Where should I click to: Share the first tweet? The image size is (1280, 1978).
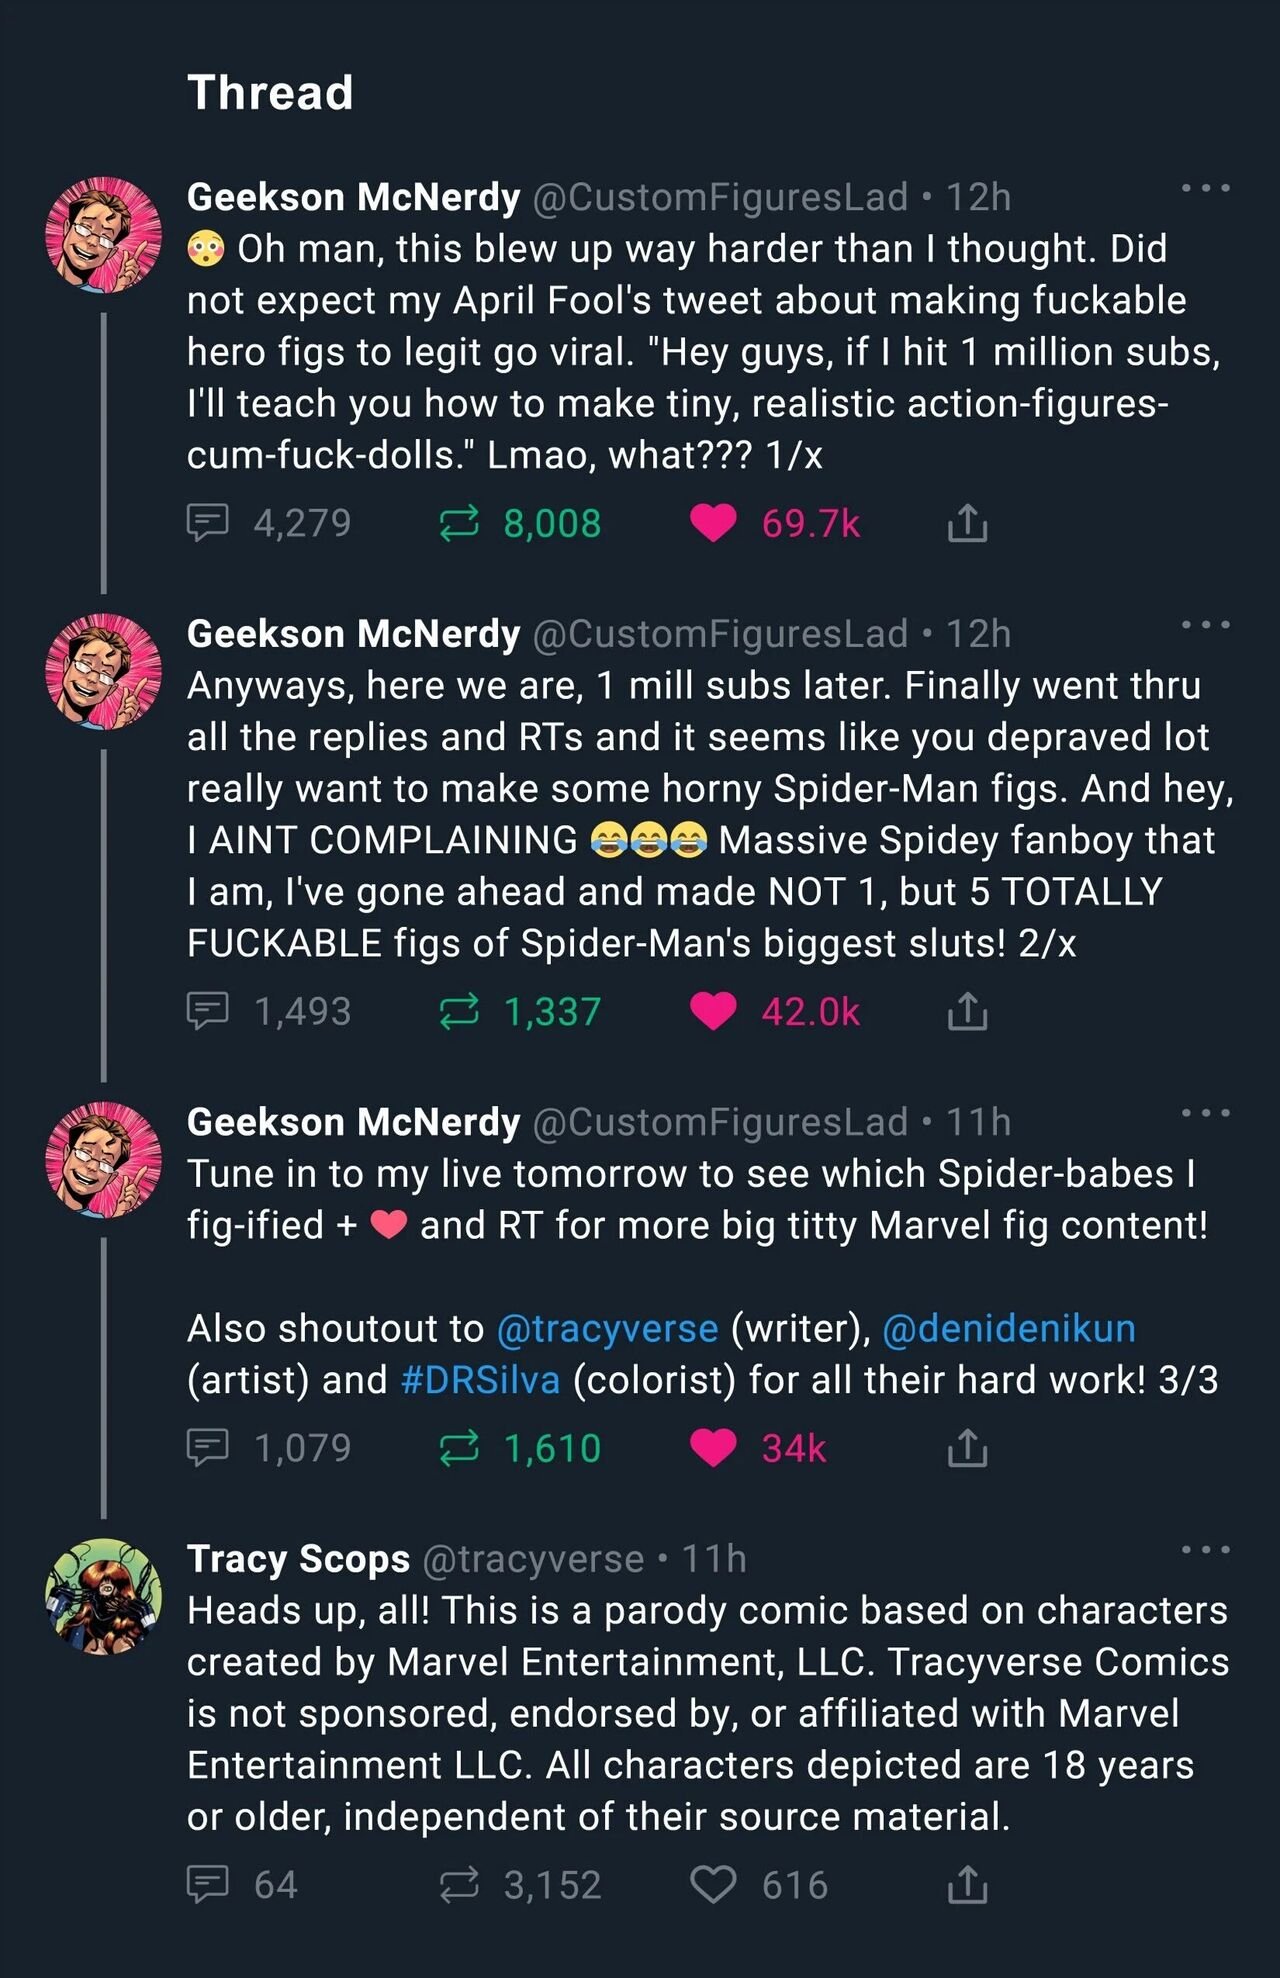pyautogui.click(x=968, y=520)
